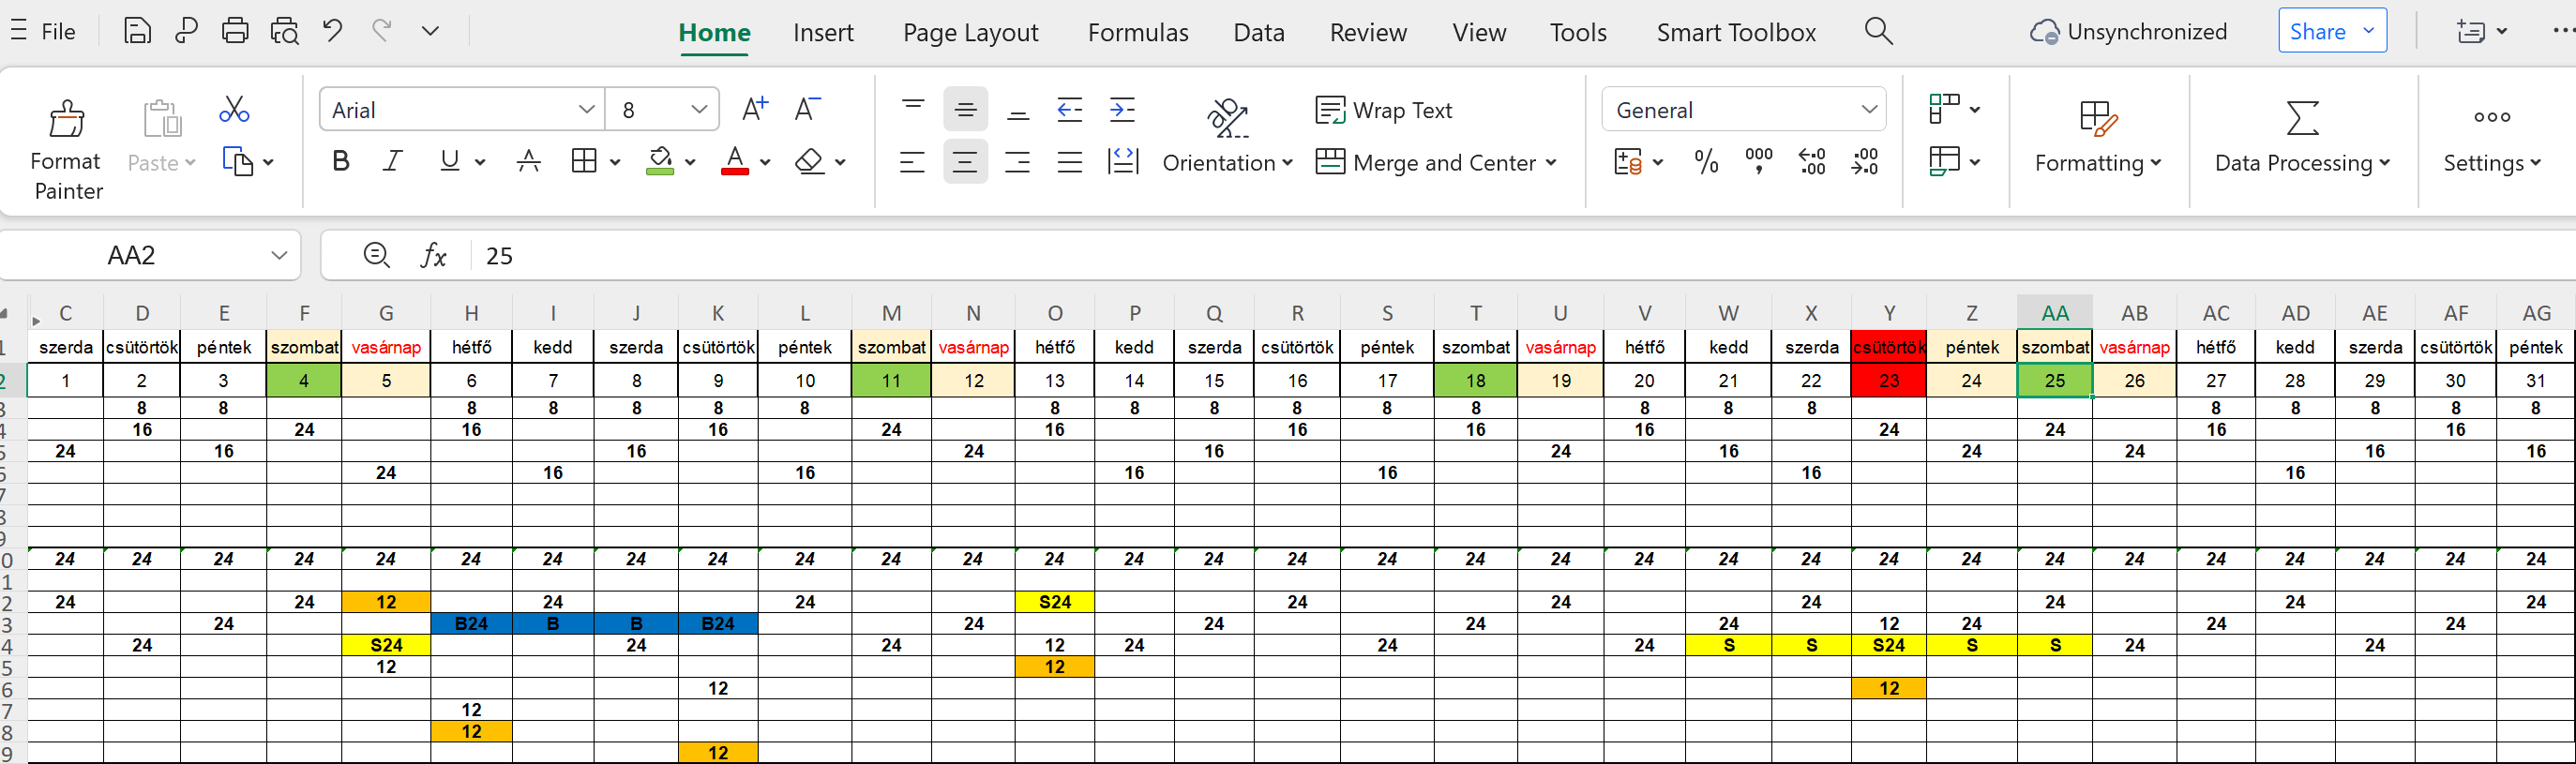Click the Format Painter brush

(x=67, y=120)
